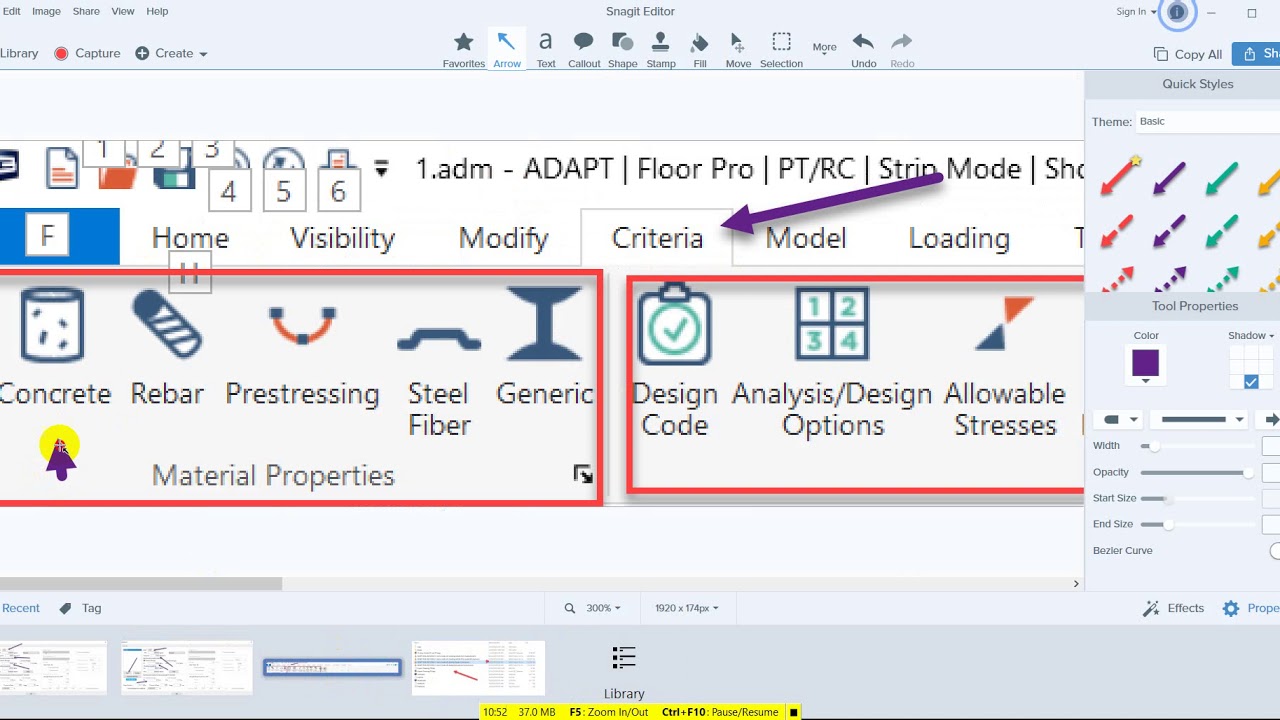Viewport: 1280px width, 720px height.
Task: Click the Effects magic wand icon
Action: 1151,608
